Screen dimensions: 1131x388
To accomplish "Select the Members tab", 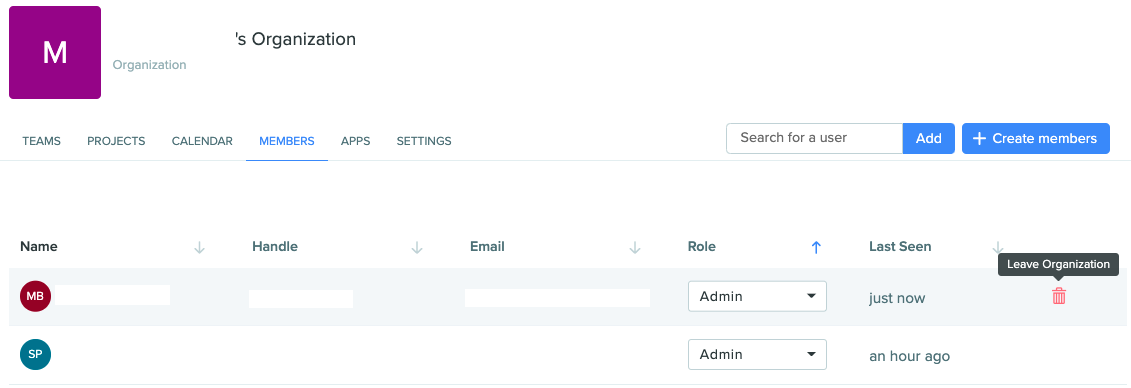I will point(287,141).
